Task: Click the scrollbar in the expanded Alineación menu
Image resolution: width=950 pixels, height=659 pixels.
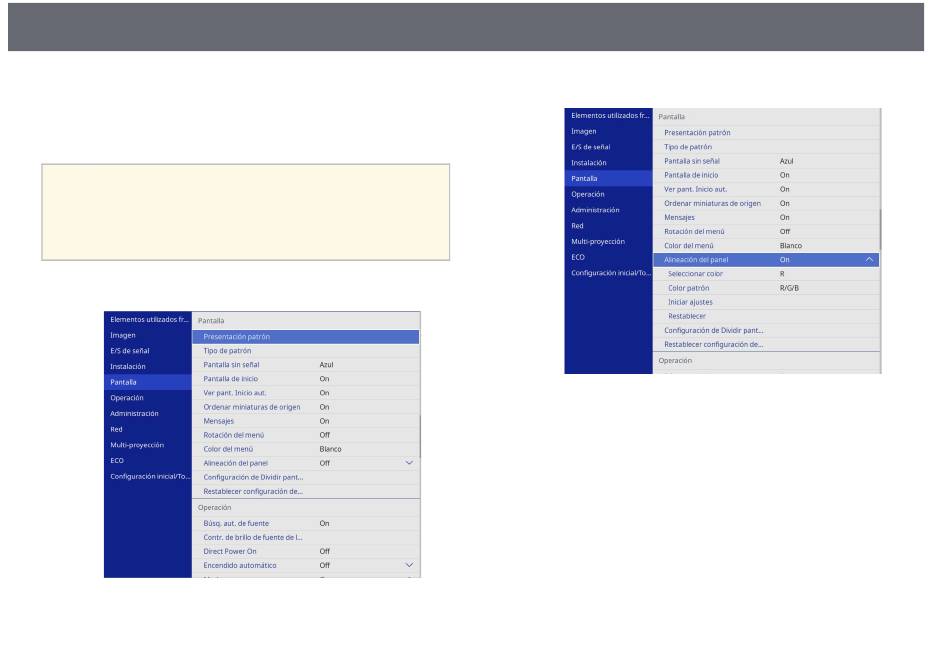Action: (879, 228)
